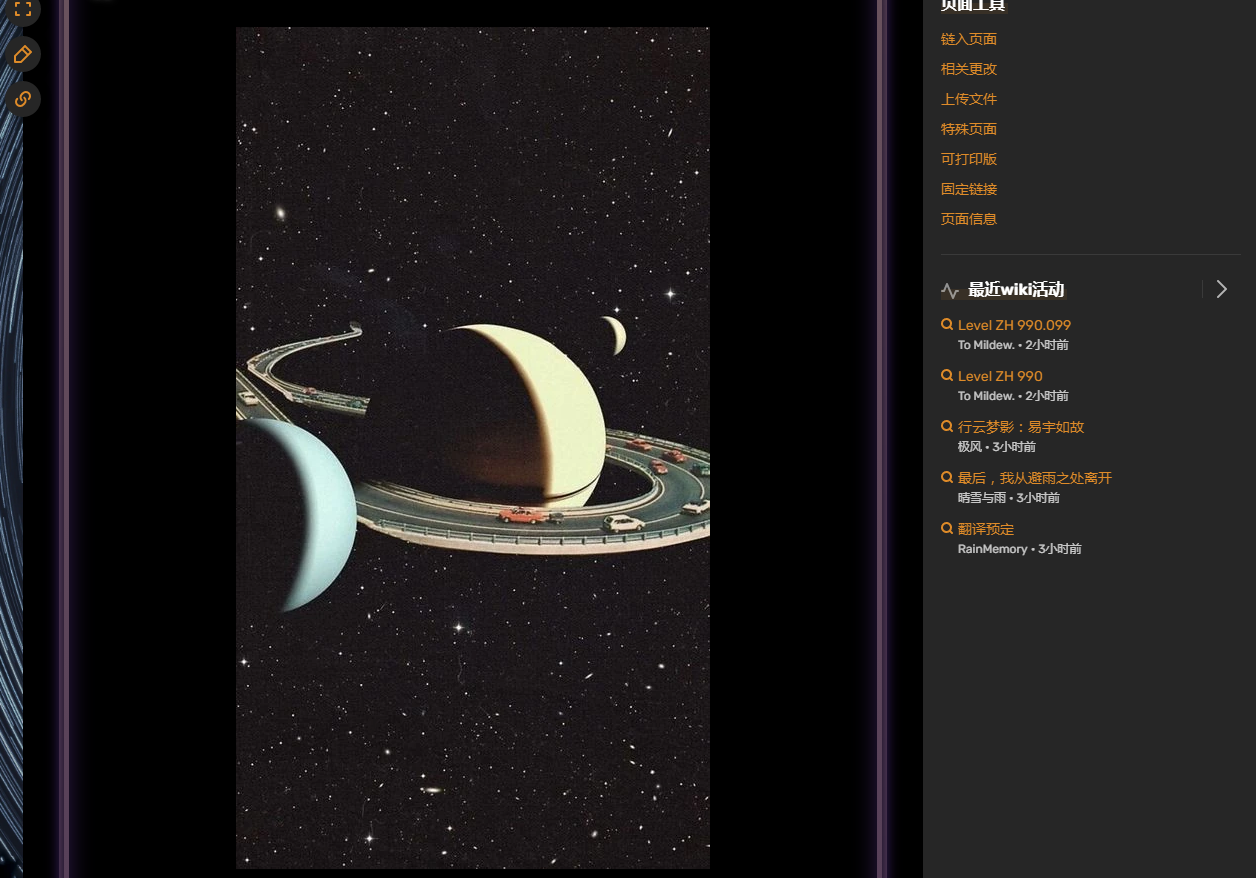The image size is (1256, 878).
Task: Open the 最后，我从避雨之处离开 activity entry
Action: 1035,478
